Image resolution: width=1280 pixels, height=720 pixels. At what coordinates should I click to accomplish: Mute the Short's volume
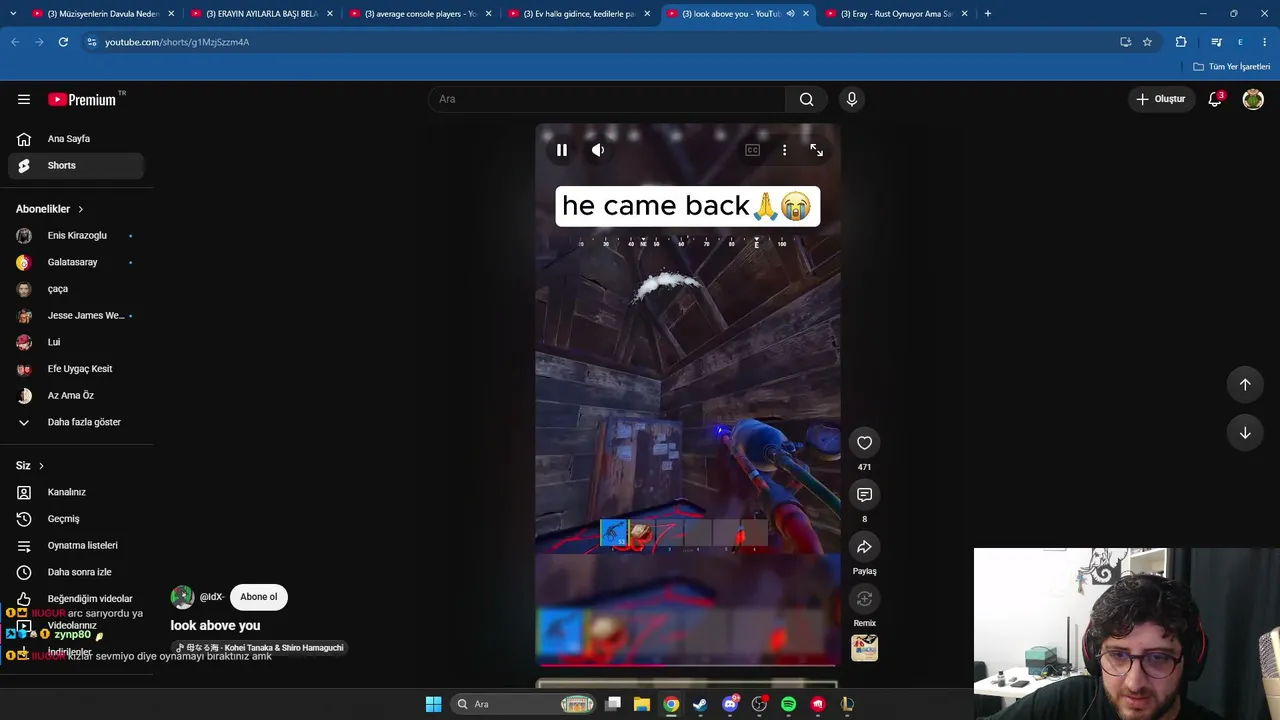tap(598, 150)
